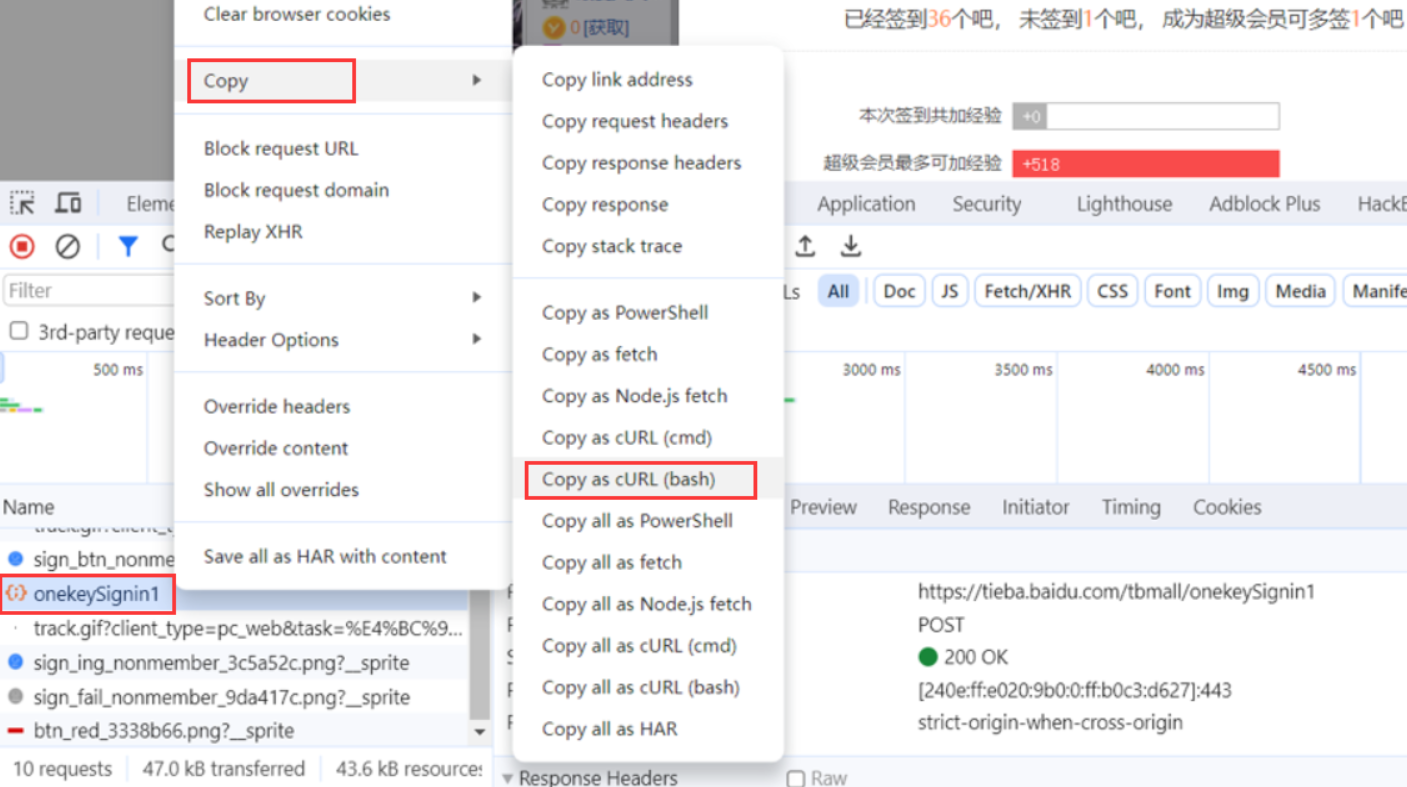Click the export HAR download icon

(x=850, y=246)
